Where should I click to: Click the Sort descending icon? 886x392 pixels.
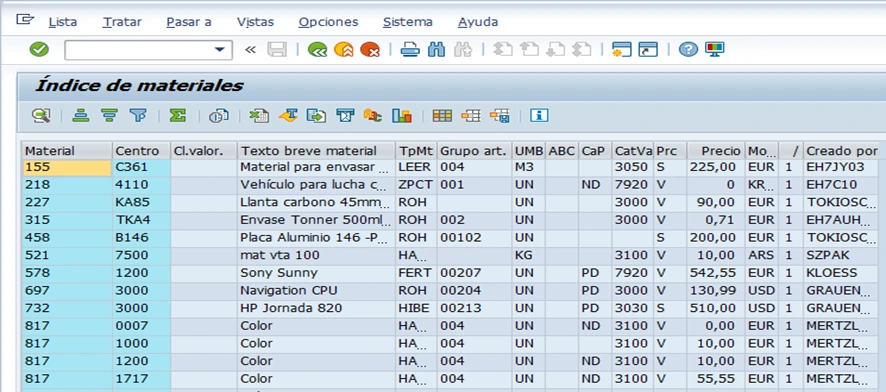(x=109, y=116)
